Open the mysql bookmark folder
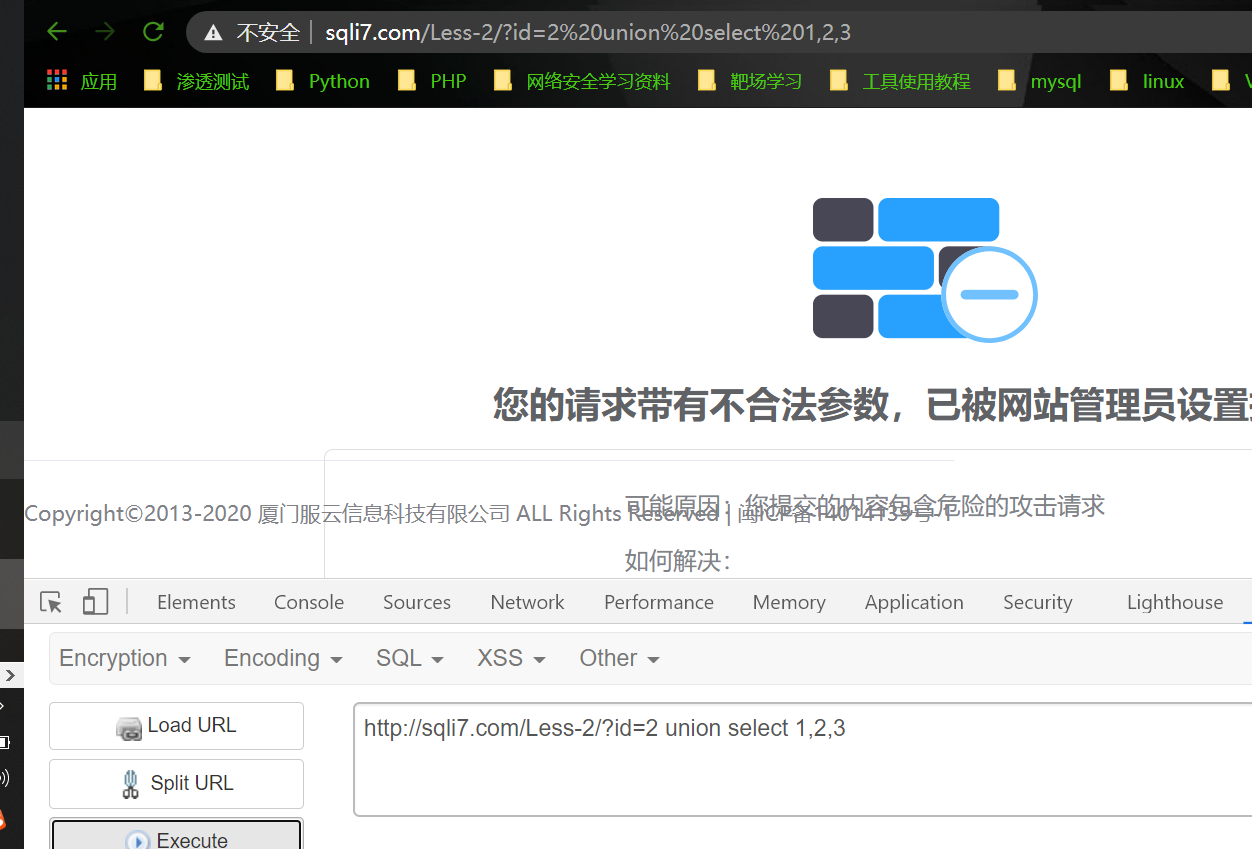Viewport: 1252px width, 849px height. [1040, 81]
